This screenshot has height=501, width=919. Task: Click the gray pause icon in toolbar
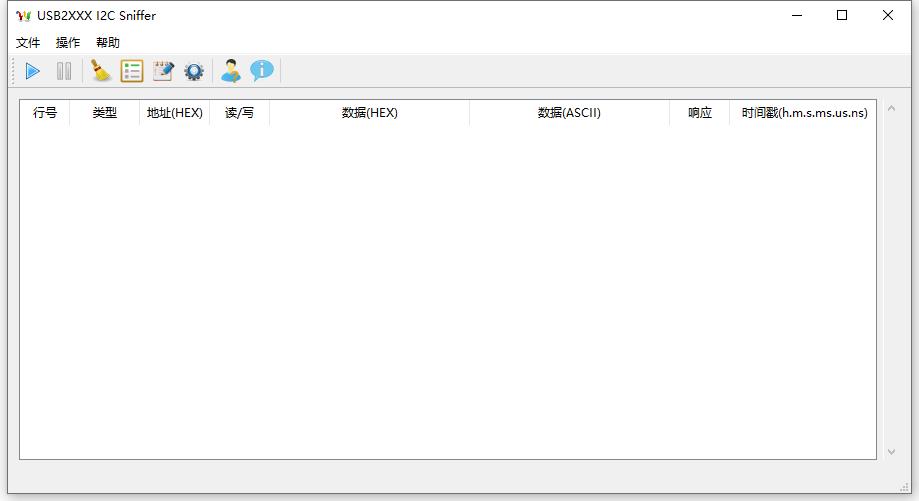(x=64, y=71)
